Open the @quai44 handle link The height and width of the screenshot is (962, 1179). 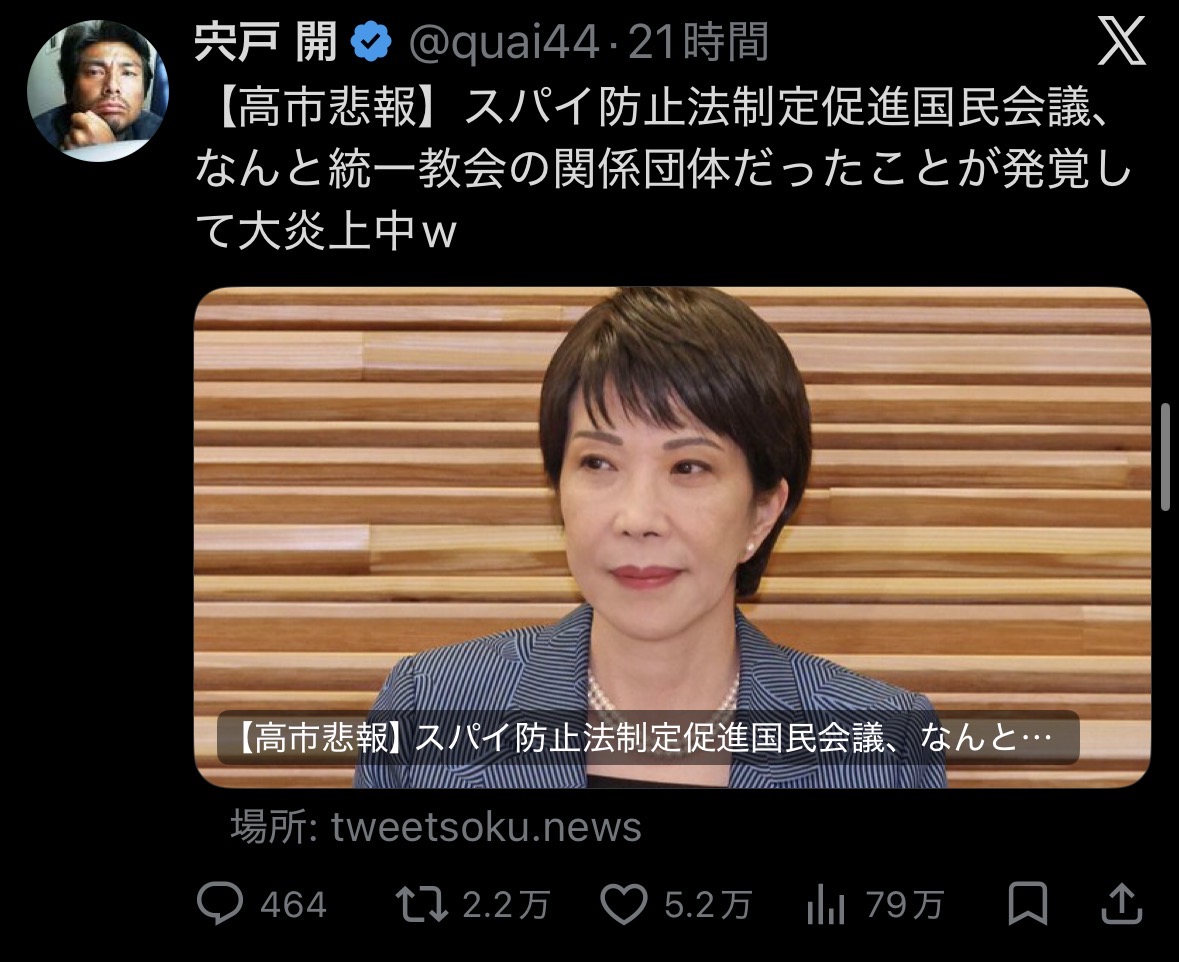point(504,42)
